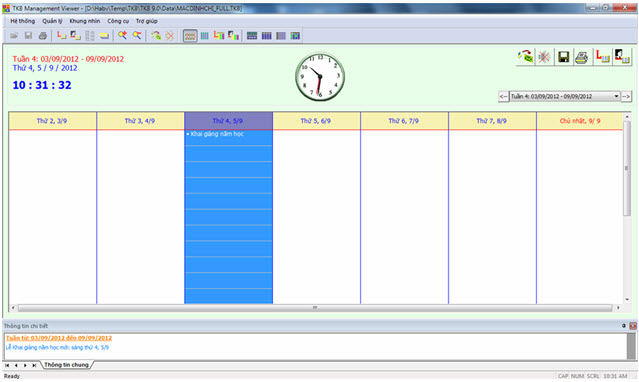The width and height of the screenshot is (639, 382).
Task: Click the large red L timetable icon
Action: [x=602, y=57]
